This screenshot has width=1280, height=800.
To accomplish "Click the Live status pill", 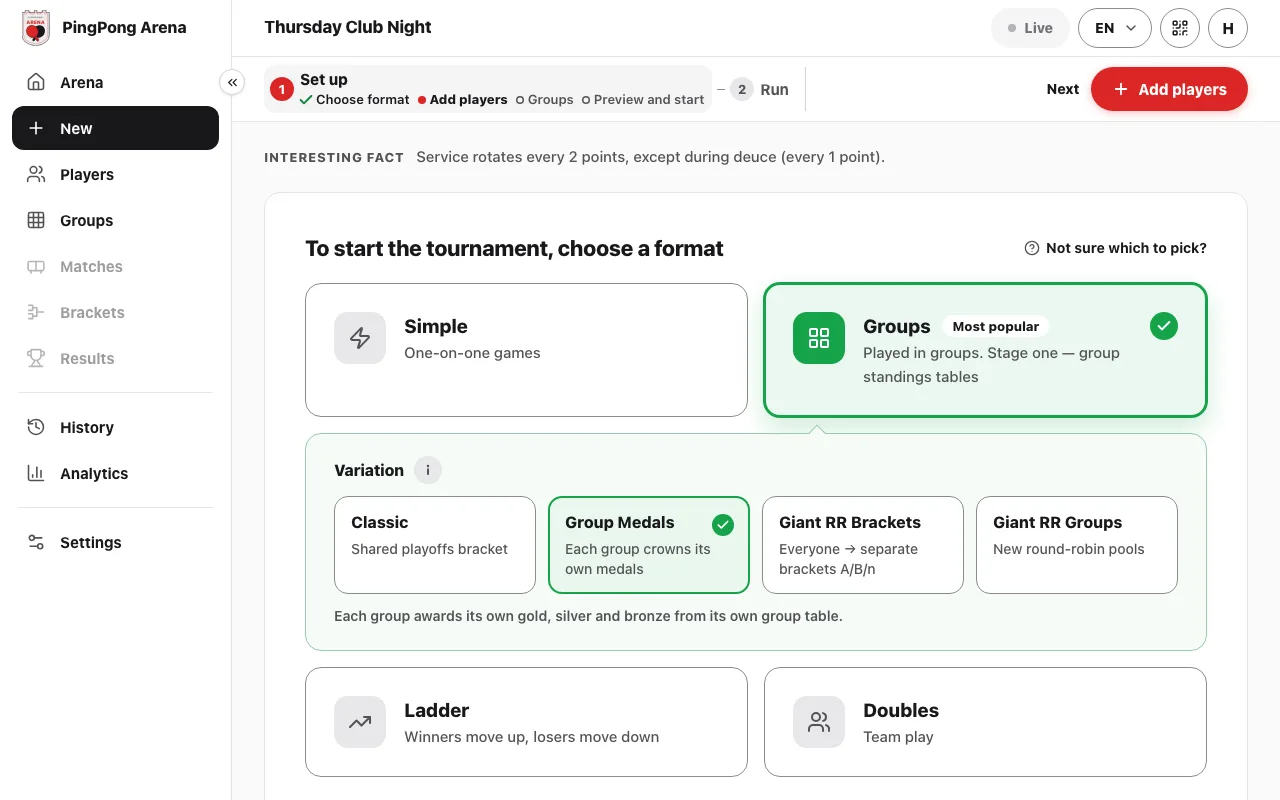I will tap(1030, 28).
